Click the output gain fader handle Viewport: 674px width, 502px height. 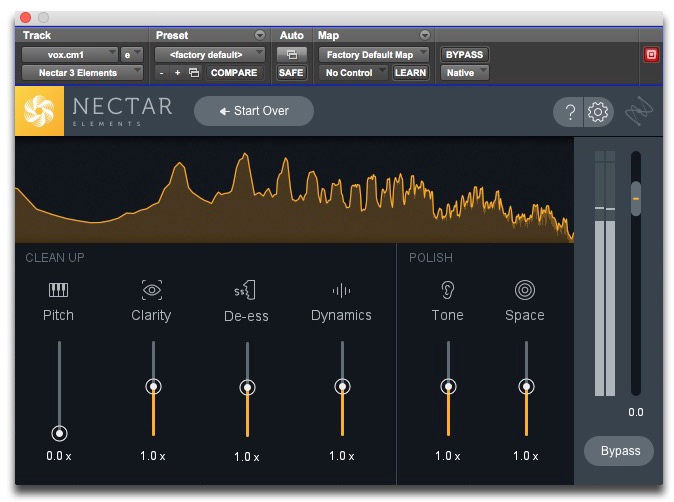coord(636,199)
